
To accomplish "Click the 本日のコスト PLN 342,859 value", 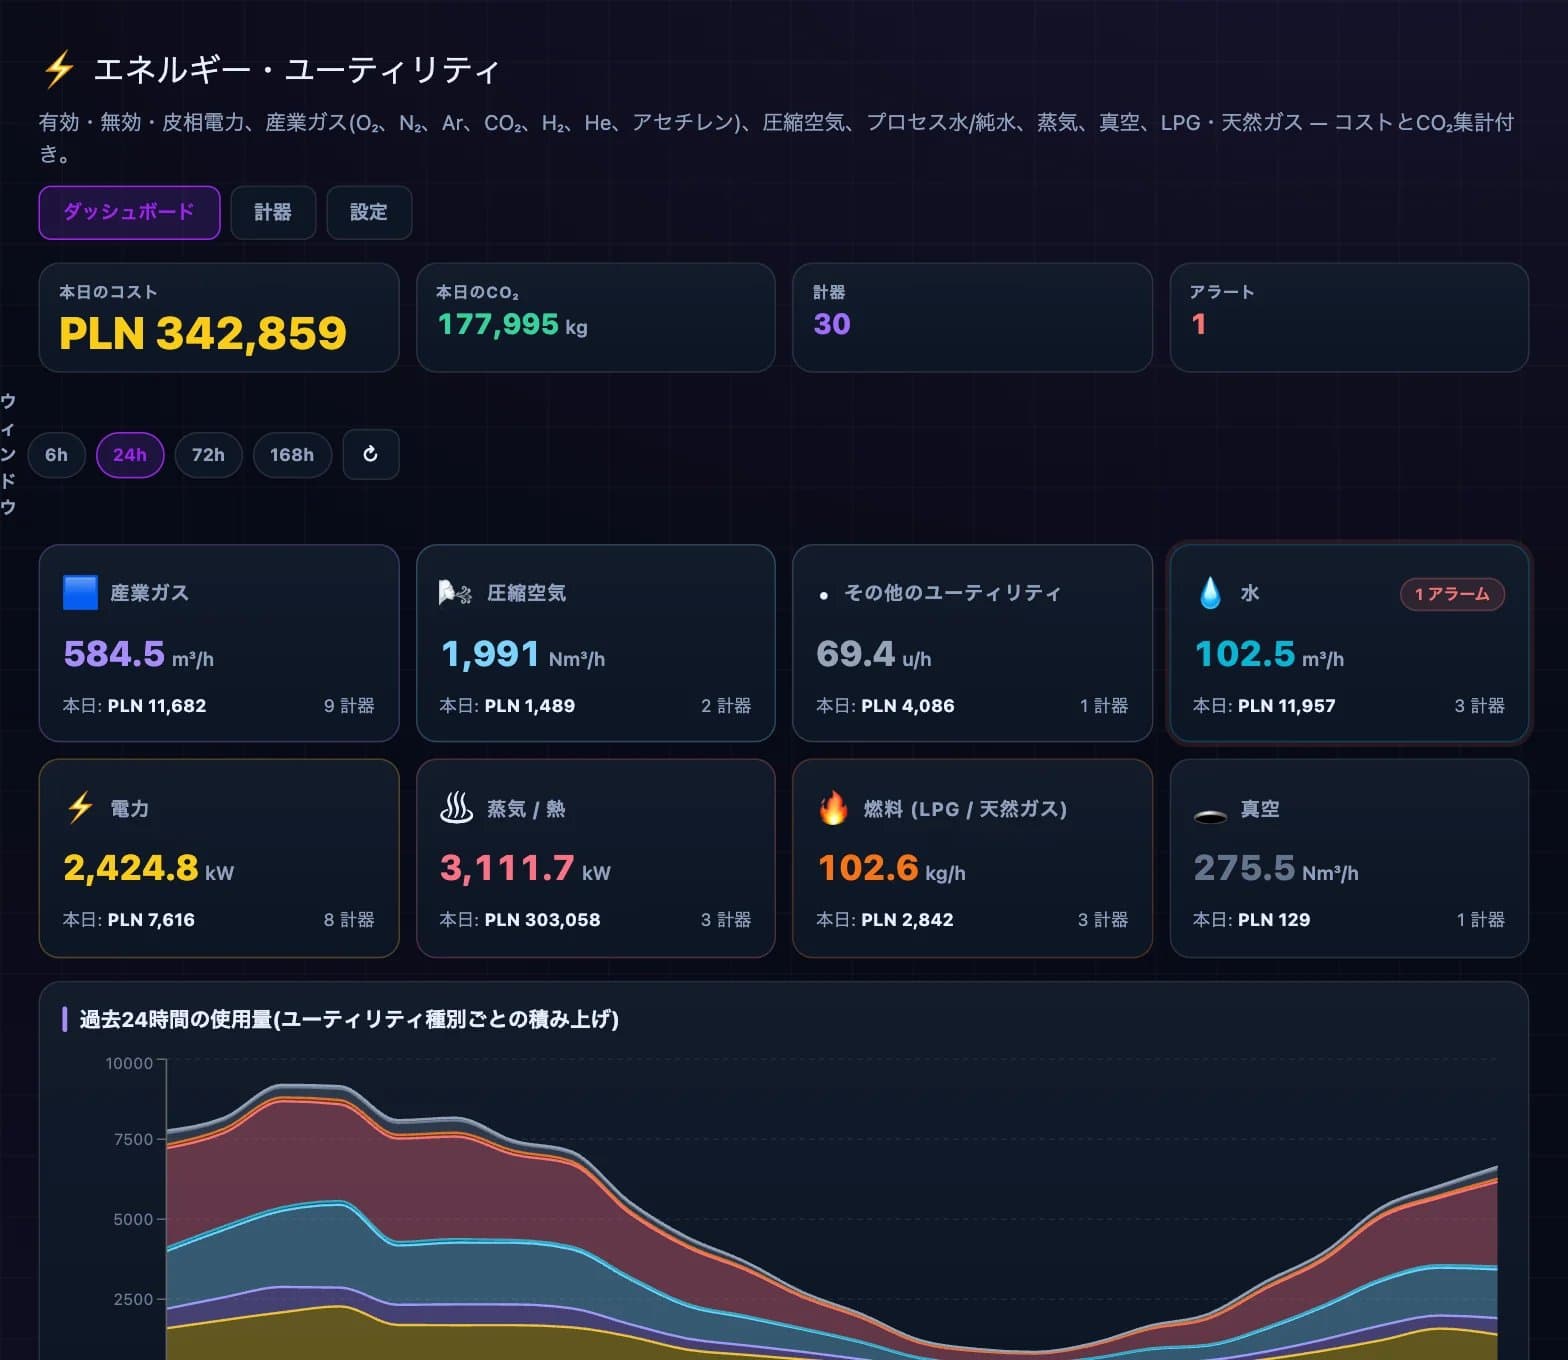I will click(203, 333).
